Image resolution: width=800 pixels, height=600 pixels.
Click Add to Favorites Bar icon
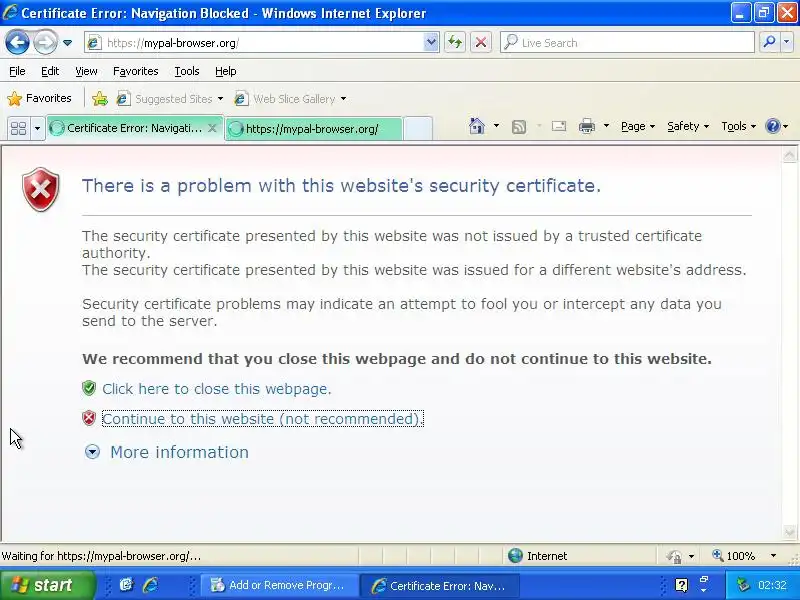point(100,98)
